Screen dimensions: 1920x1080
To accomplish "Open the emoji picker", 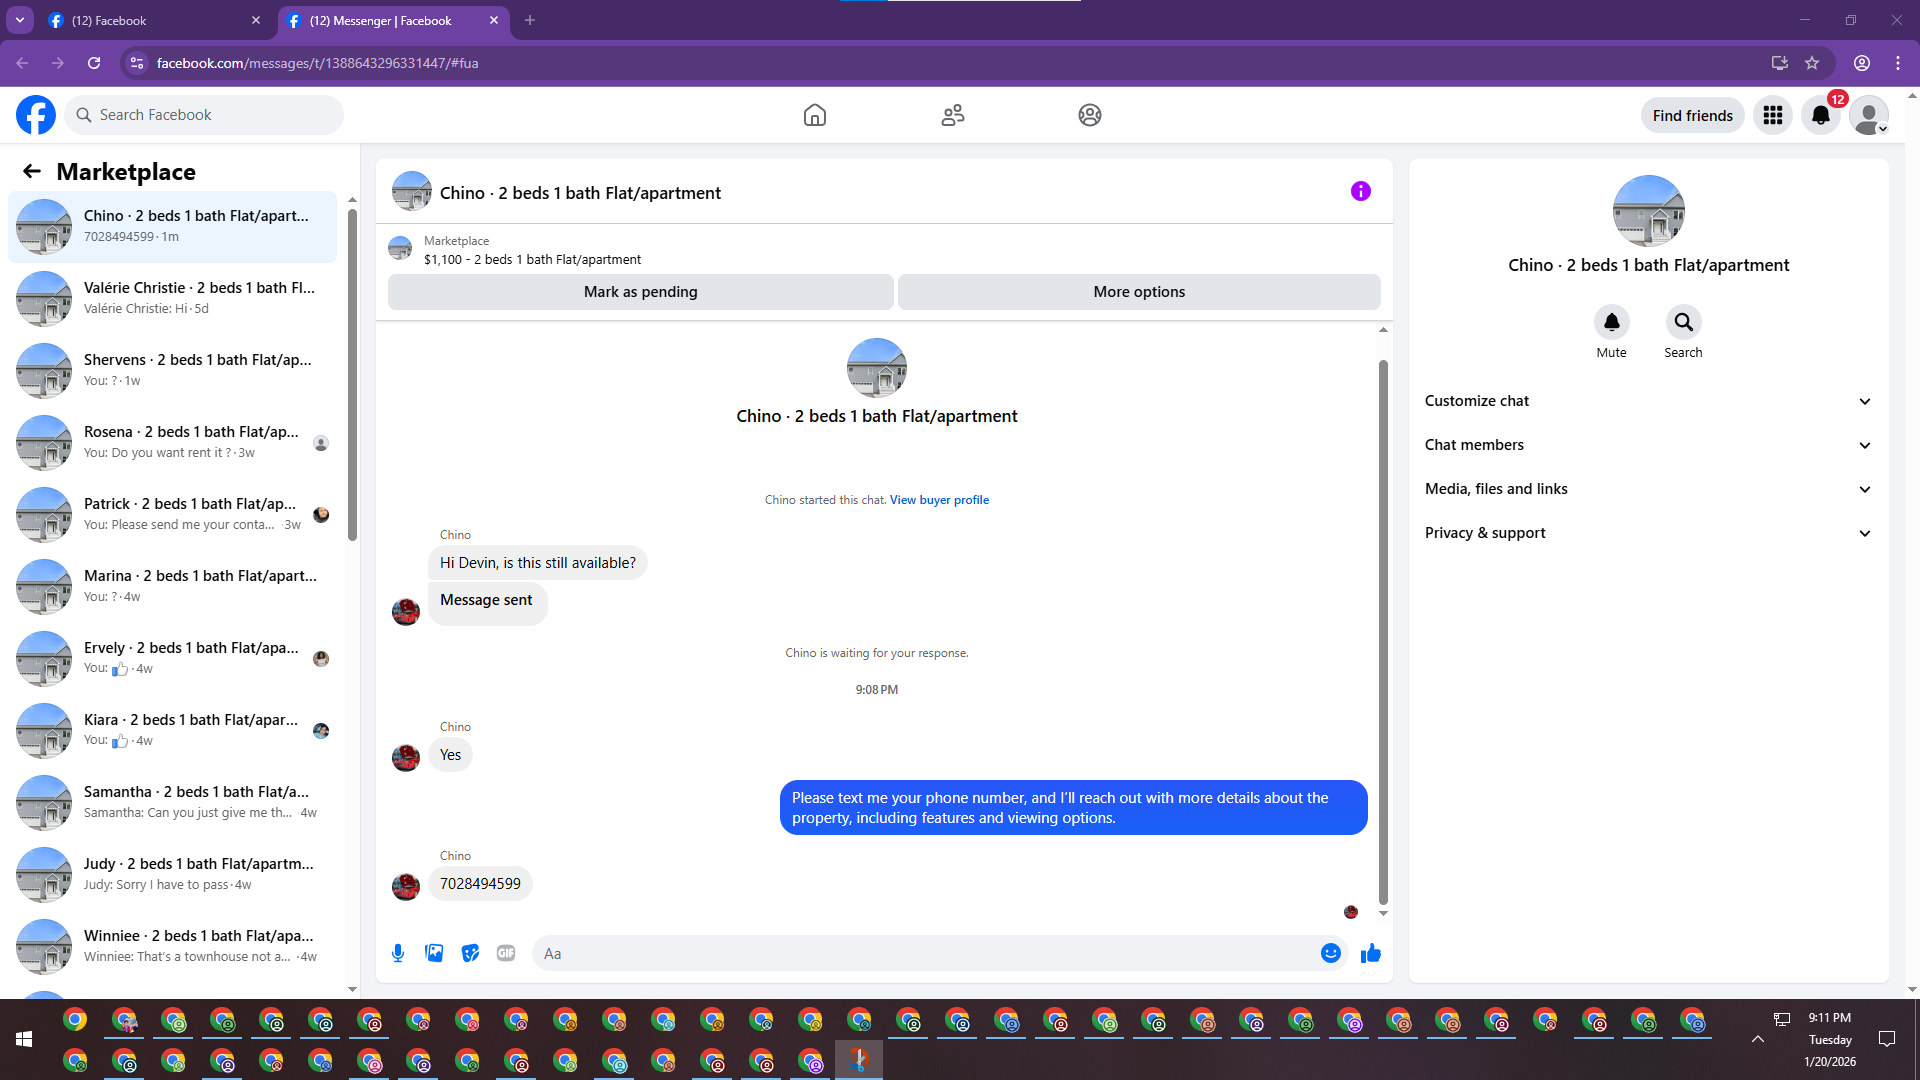I will (1331, 953).
